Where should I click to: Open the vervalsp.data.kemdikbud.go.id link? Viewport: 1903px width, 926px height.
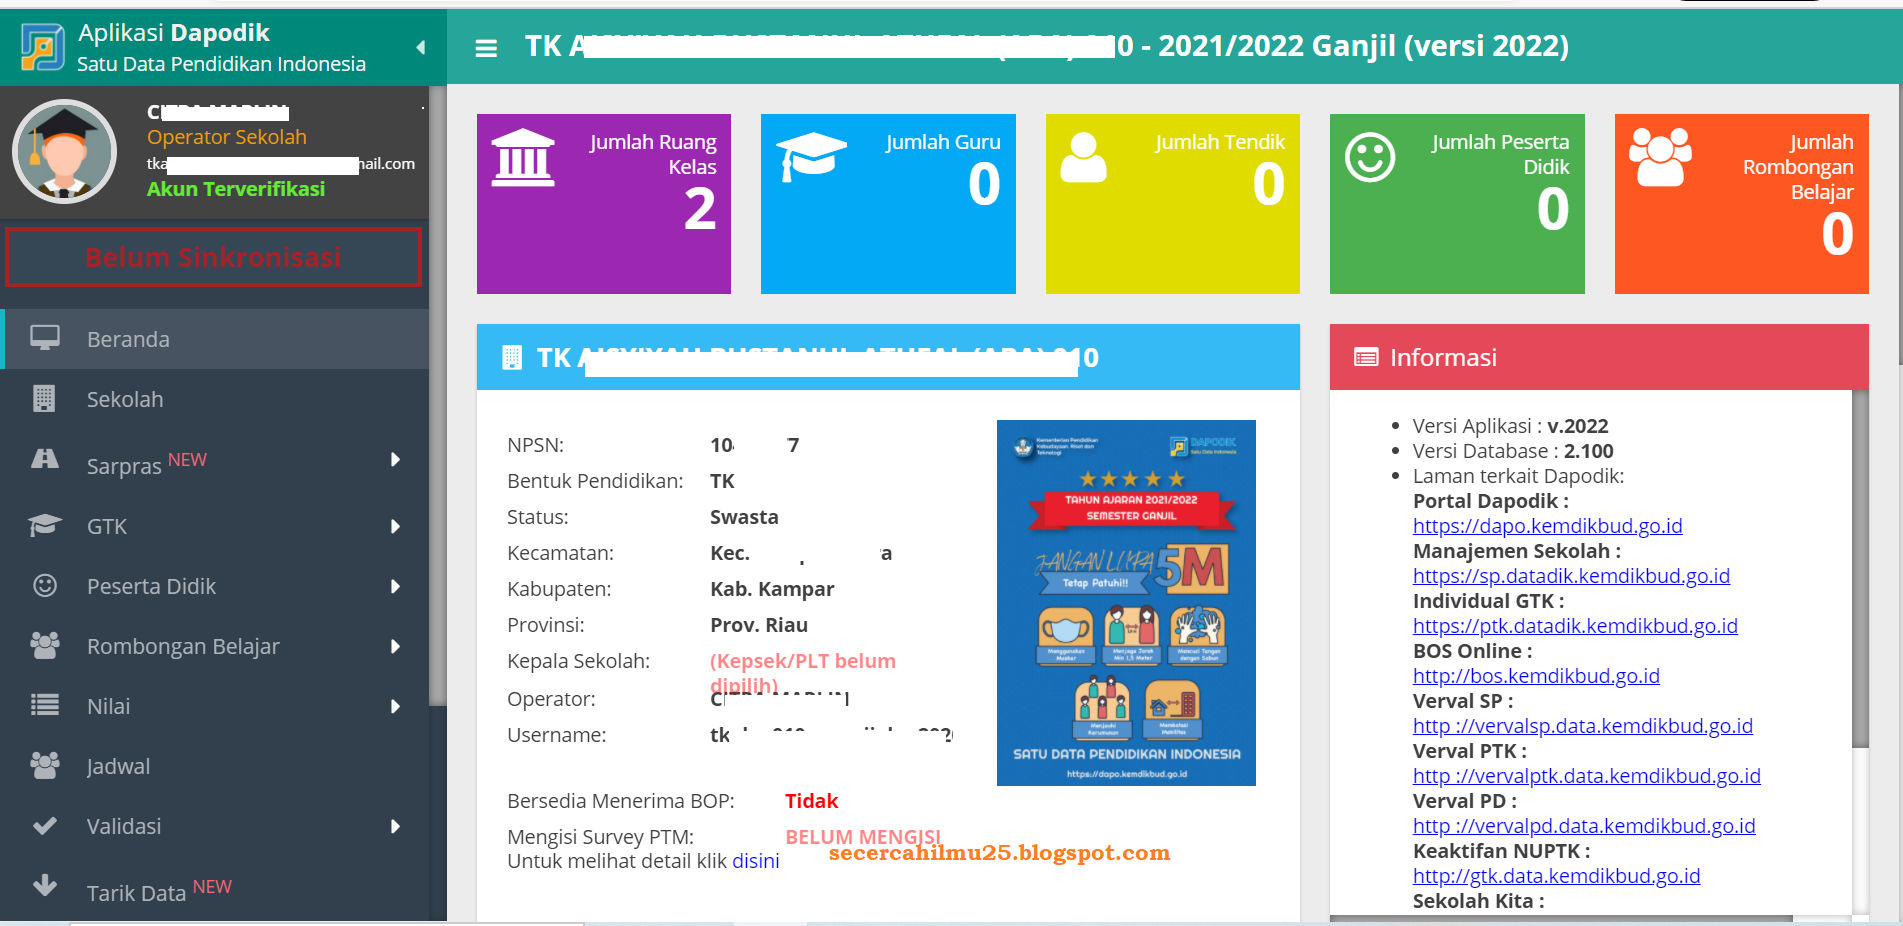1582,726
